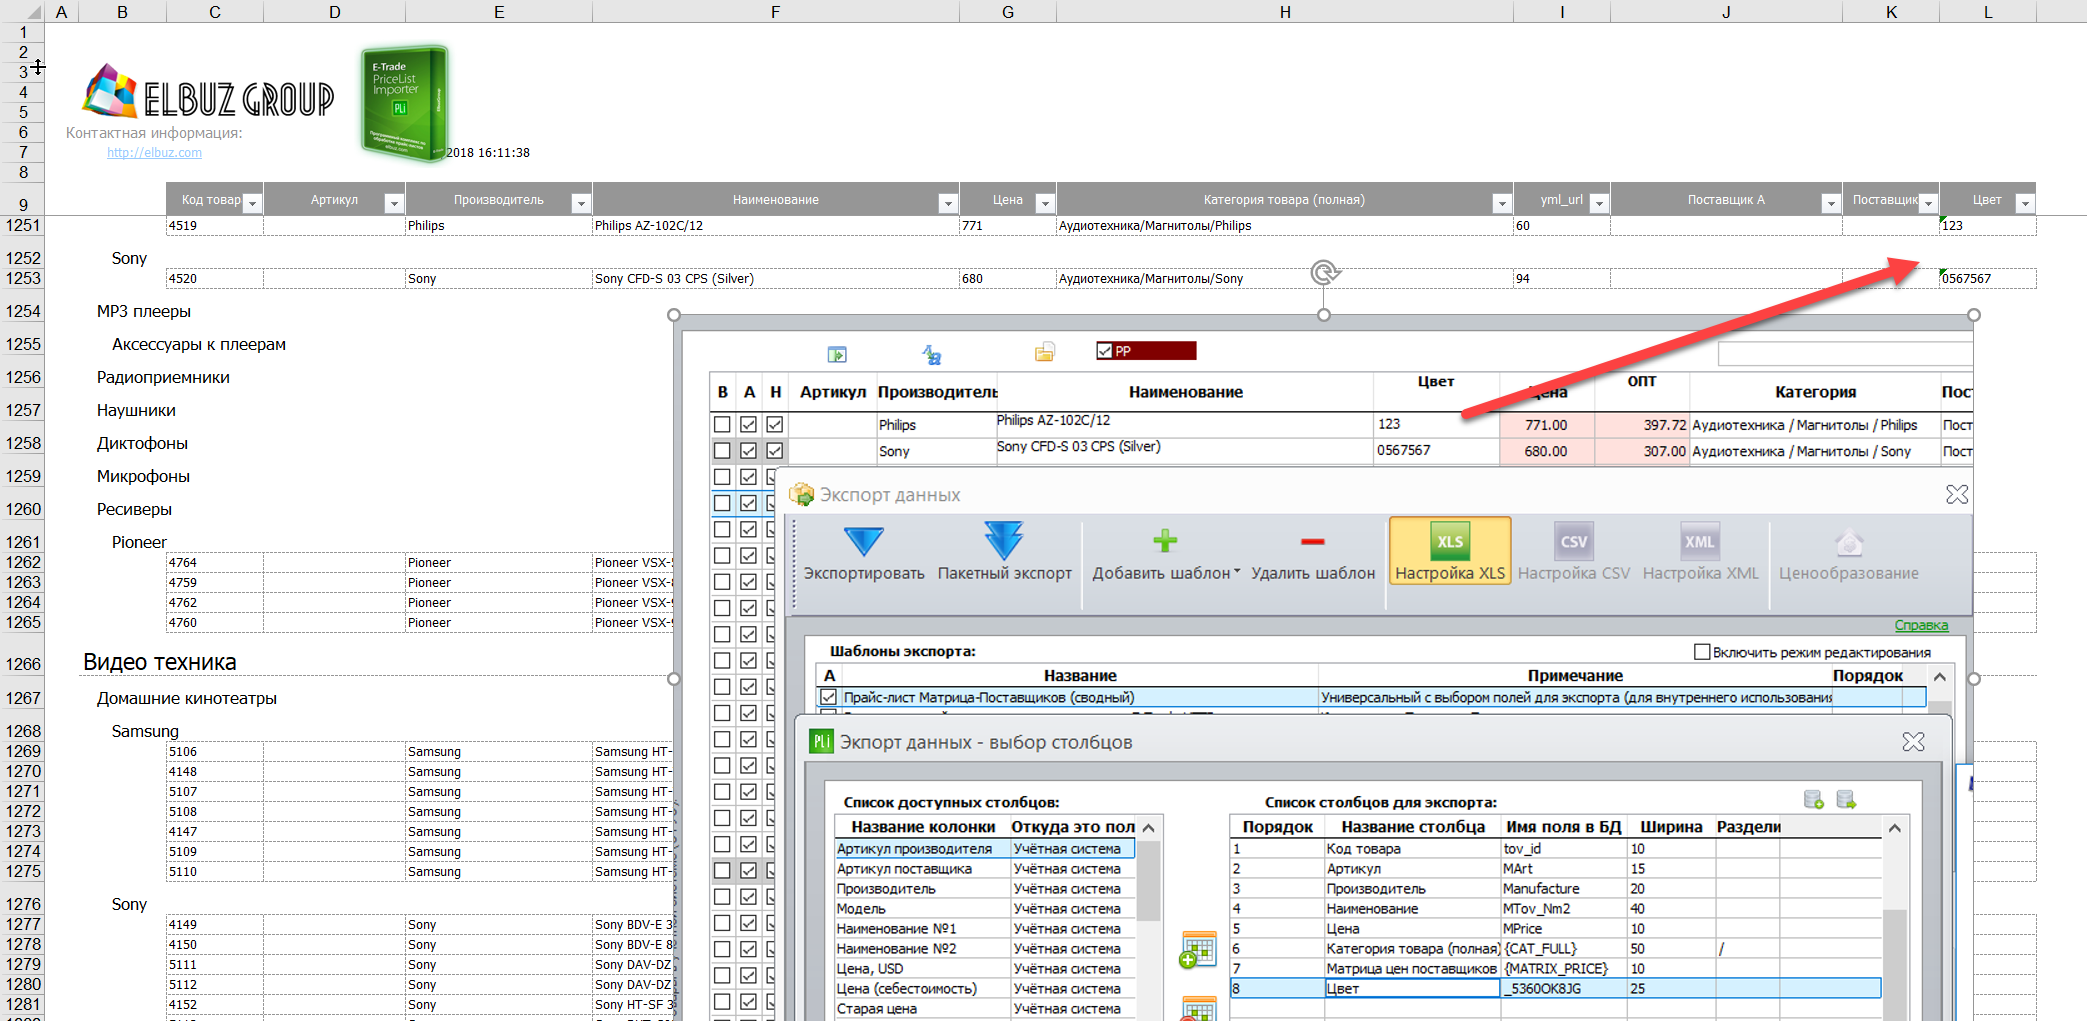Click the add-column table icon with green plus
2087x1021 pixels.
(x=1197, y=950)
